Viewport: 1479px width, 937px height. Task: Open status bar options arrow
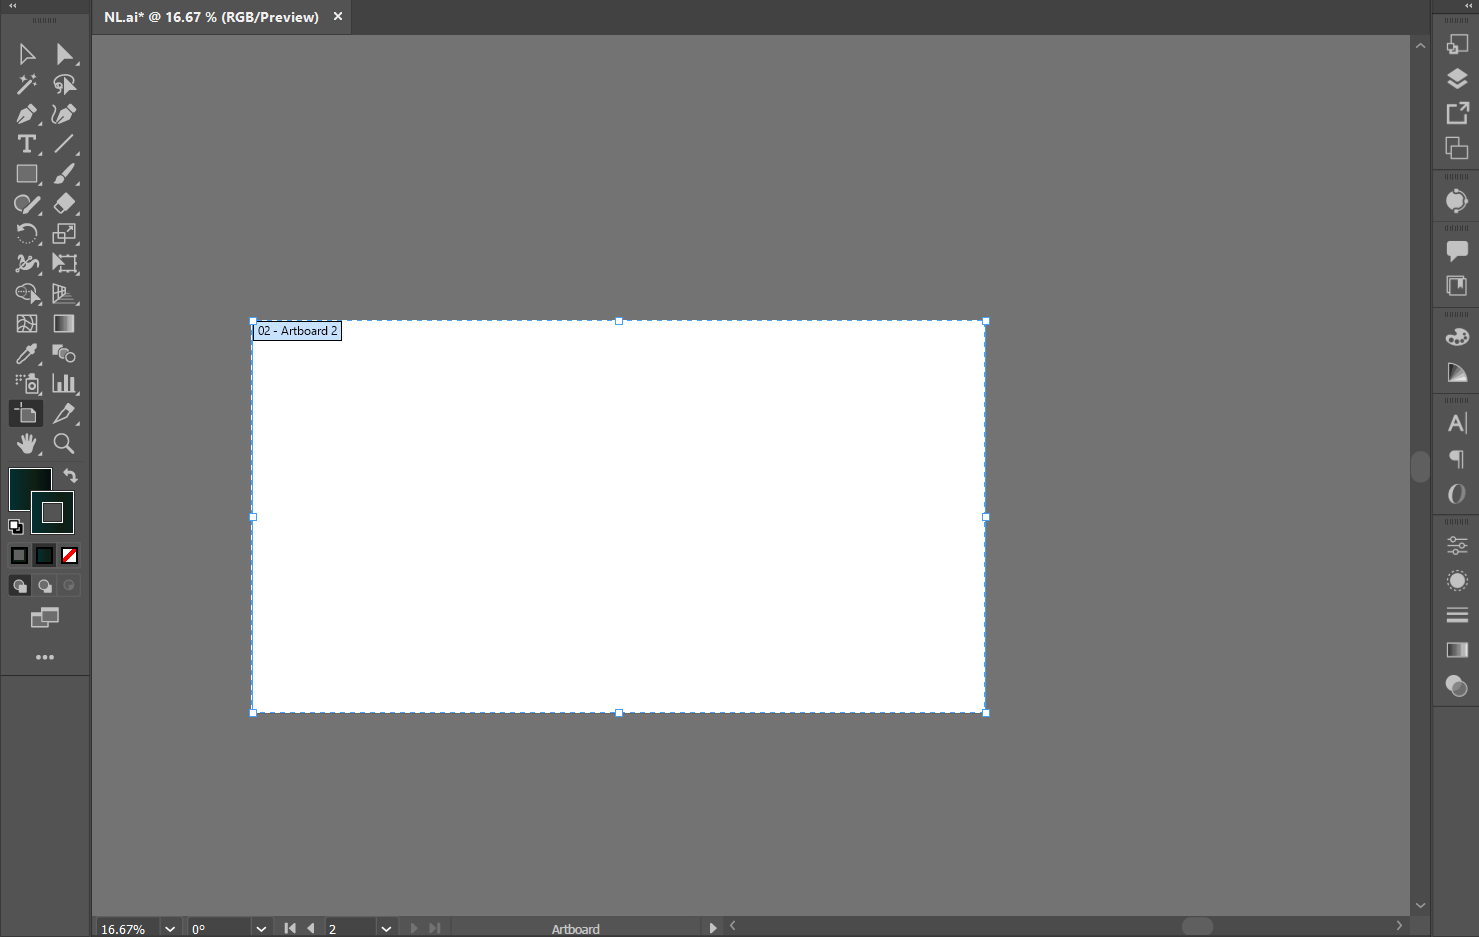[713, 928]
